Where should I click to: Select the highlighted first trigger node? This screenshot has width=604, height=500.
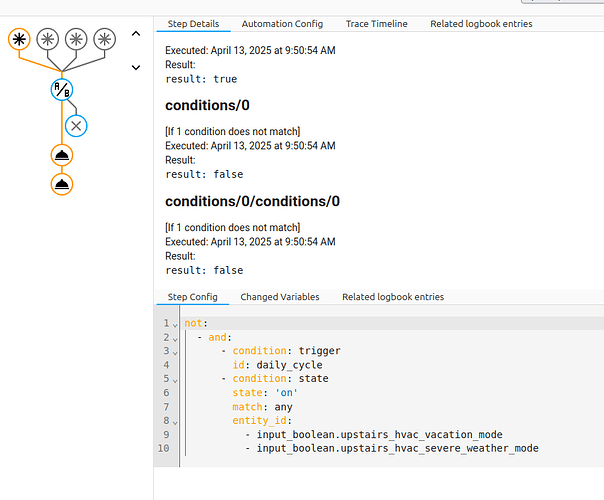tap(19, 39)
